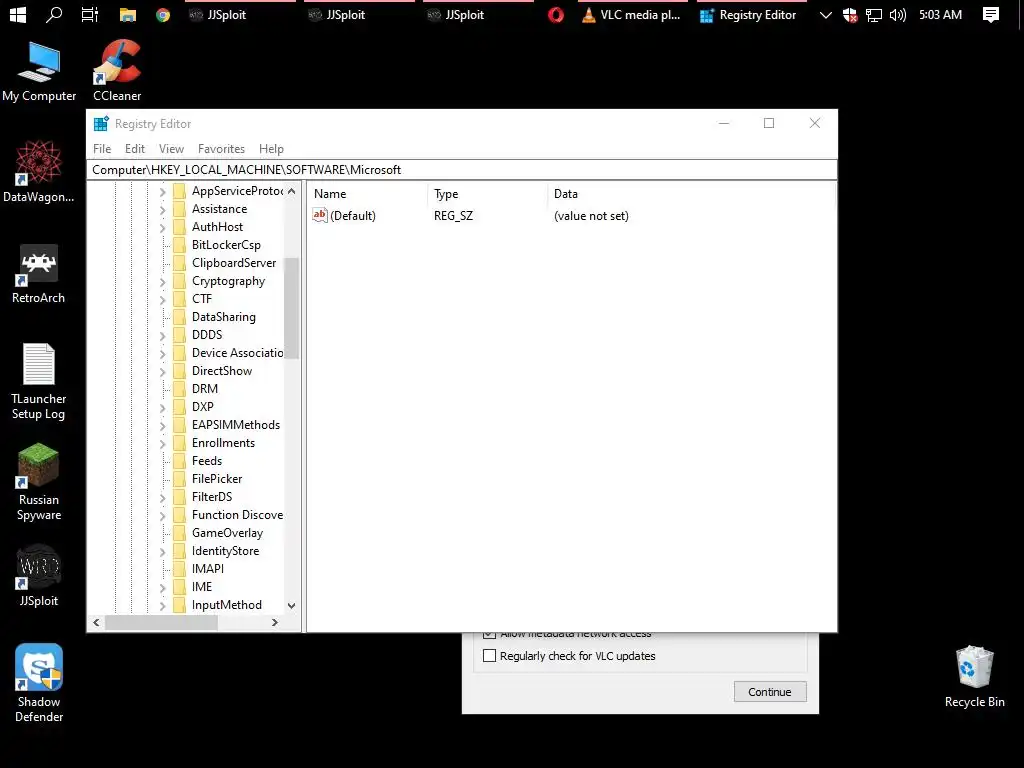Expand the Assistance key
The width and height of the screenshot is (1024, 768).
(163, 210)
